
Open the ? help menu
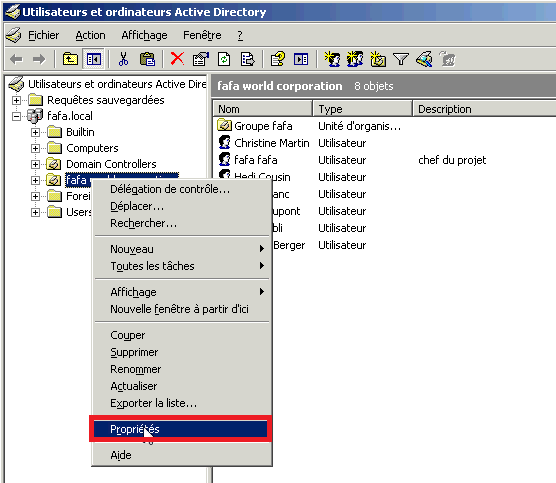coord(240,35)
